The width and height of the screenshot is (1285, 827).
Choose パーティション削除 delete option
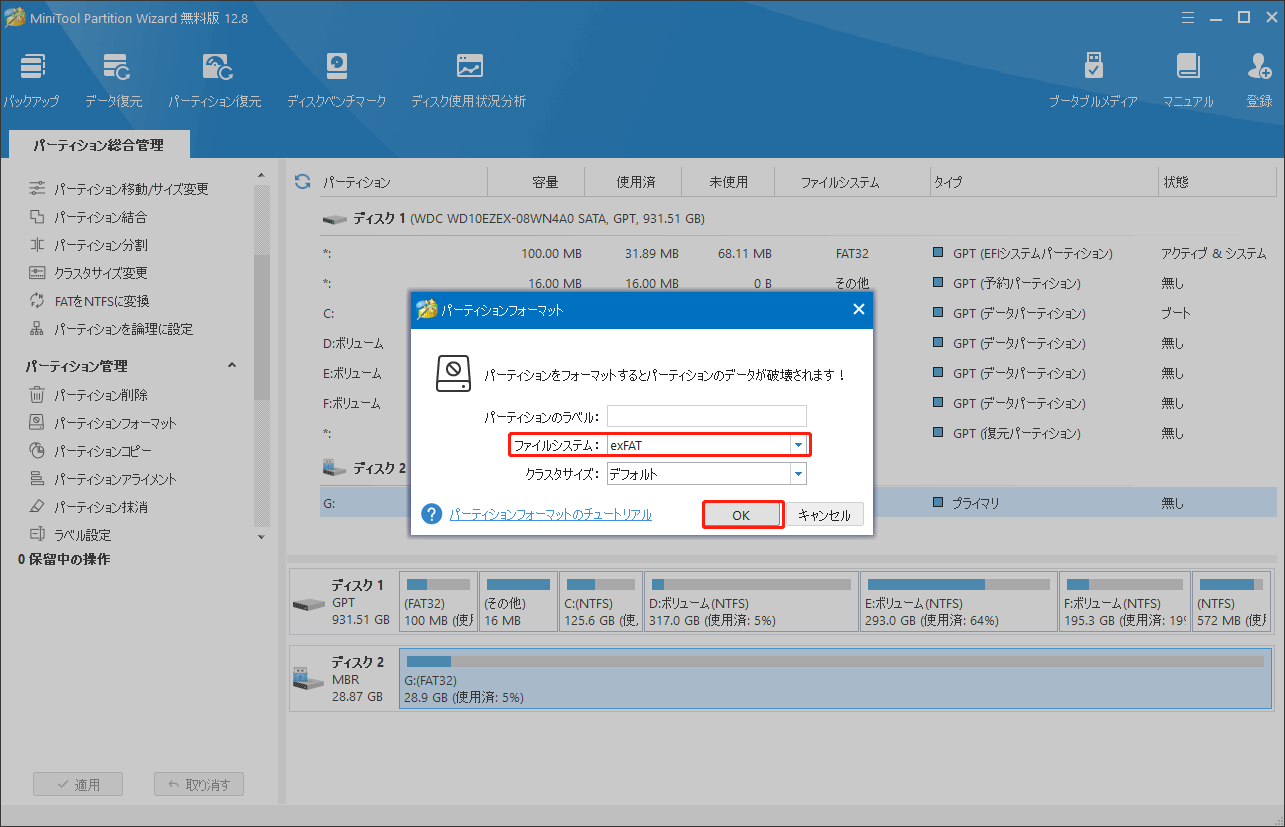(88, 395)
